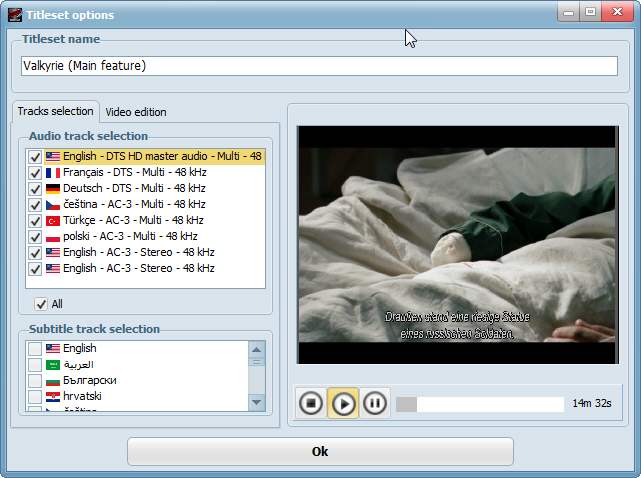Click Bulgarian flag icon of Български subtitle
641x478 pixels.
point(53,381)
